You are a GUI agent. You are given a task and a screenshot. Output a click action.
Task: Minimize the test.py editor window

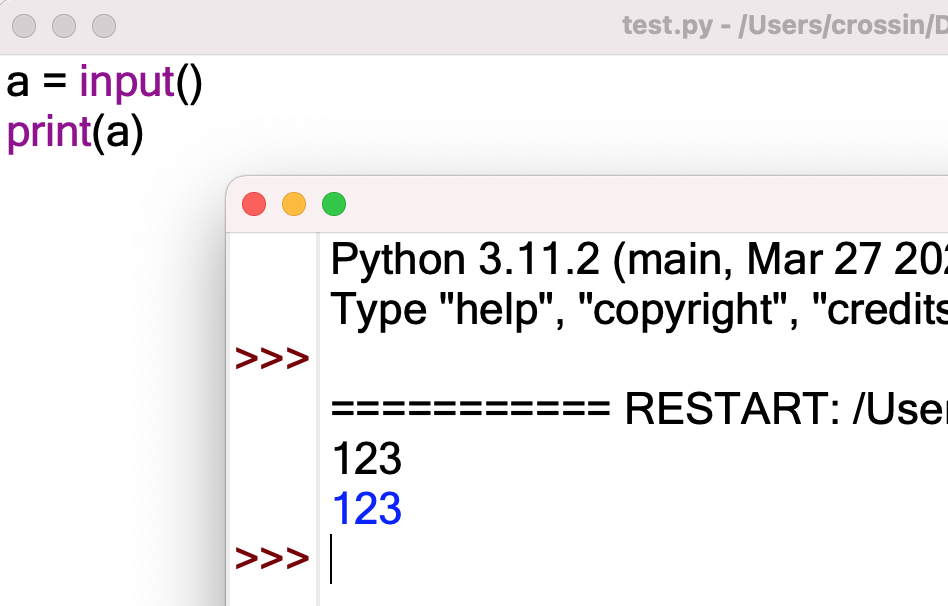64,26
